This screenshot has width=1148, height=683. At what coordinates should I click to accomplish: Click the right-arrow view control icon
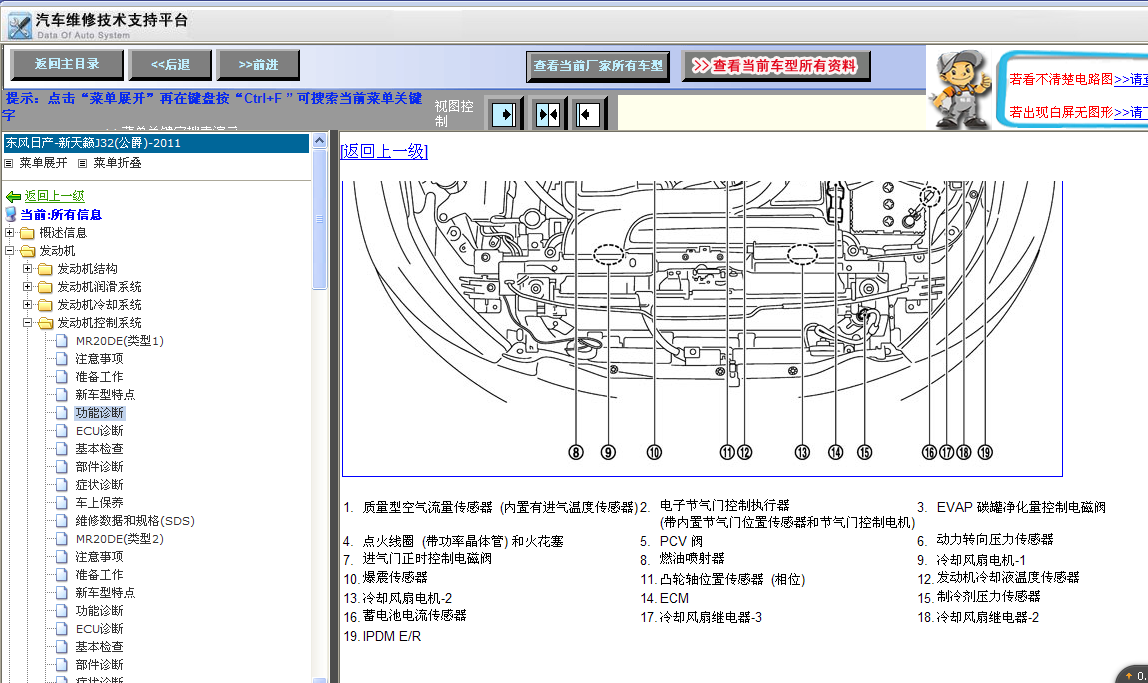pyautogui.click(x=504, y=114)
